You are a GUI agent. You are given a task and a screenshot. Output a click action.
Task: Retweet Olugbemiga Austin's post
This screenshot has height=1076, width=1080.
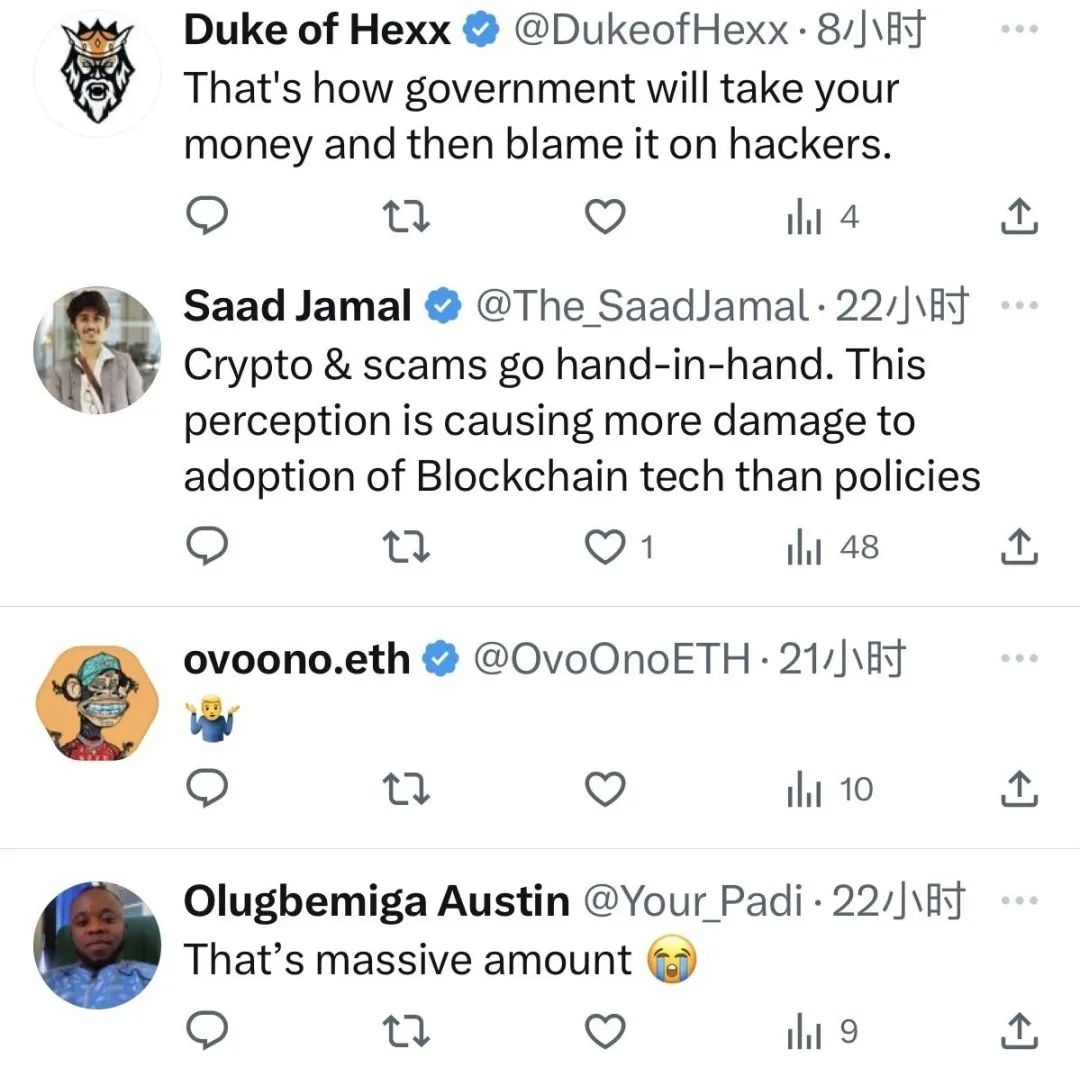pos(407,1031)
